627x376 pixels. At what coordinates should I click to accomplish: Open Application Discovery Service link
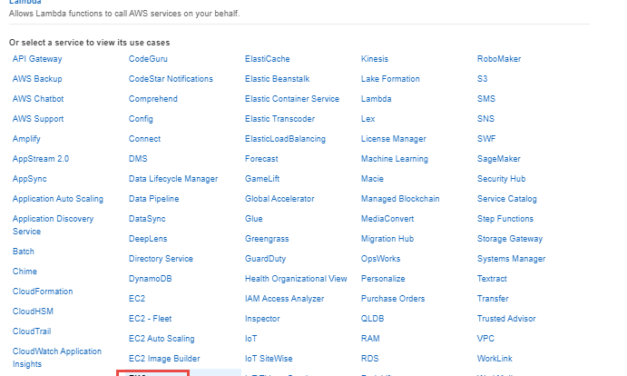pyautogui.click(x=53, y=225)
